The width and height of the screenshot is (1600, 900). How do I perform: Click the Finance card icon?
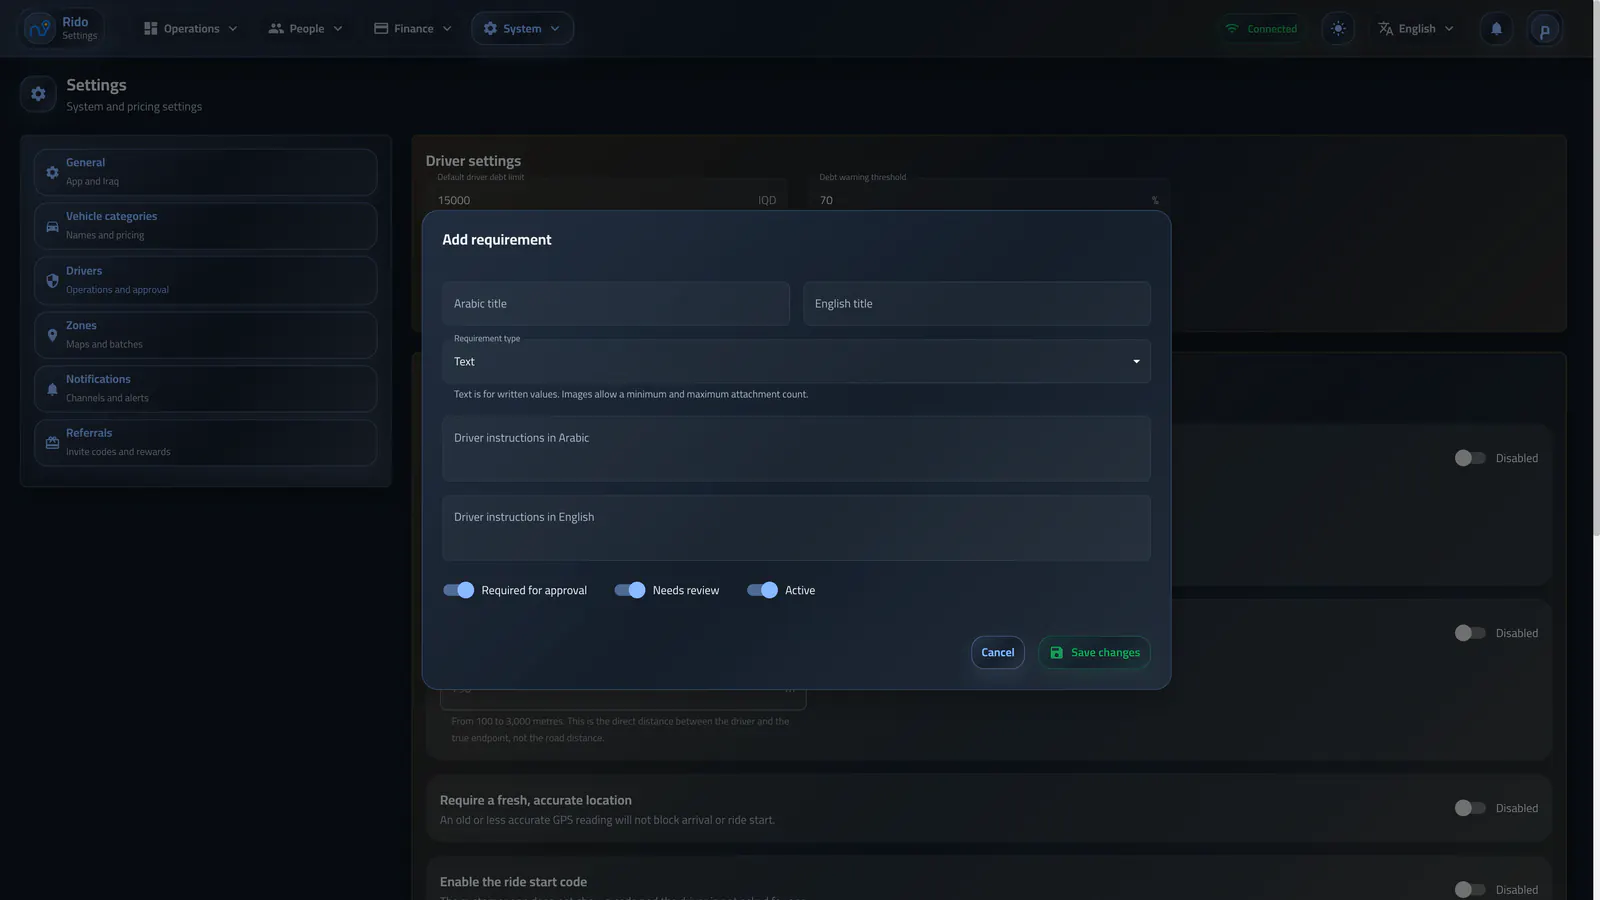click(x=381, y=29)
